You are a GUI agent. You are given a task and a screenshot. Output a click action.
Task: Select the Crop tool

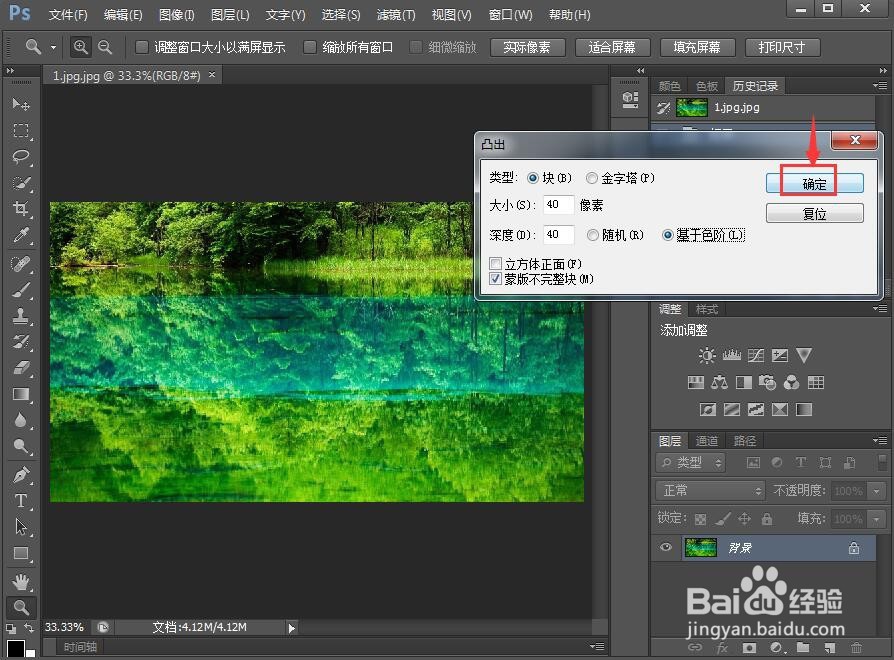click(21, 209)
